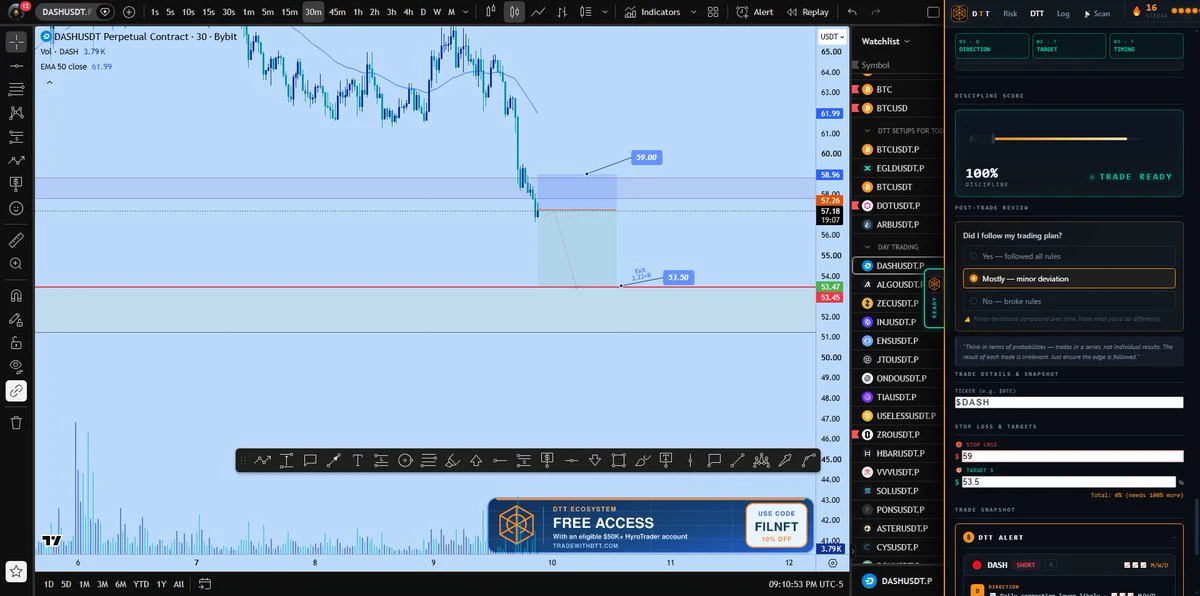Viewport: 1200px width, 596px height.
Task: Select the 30m timeframe button
Action: coord(313,12)
